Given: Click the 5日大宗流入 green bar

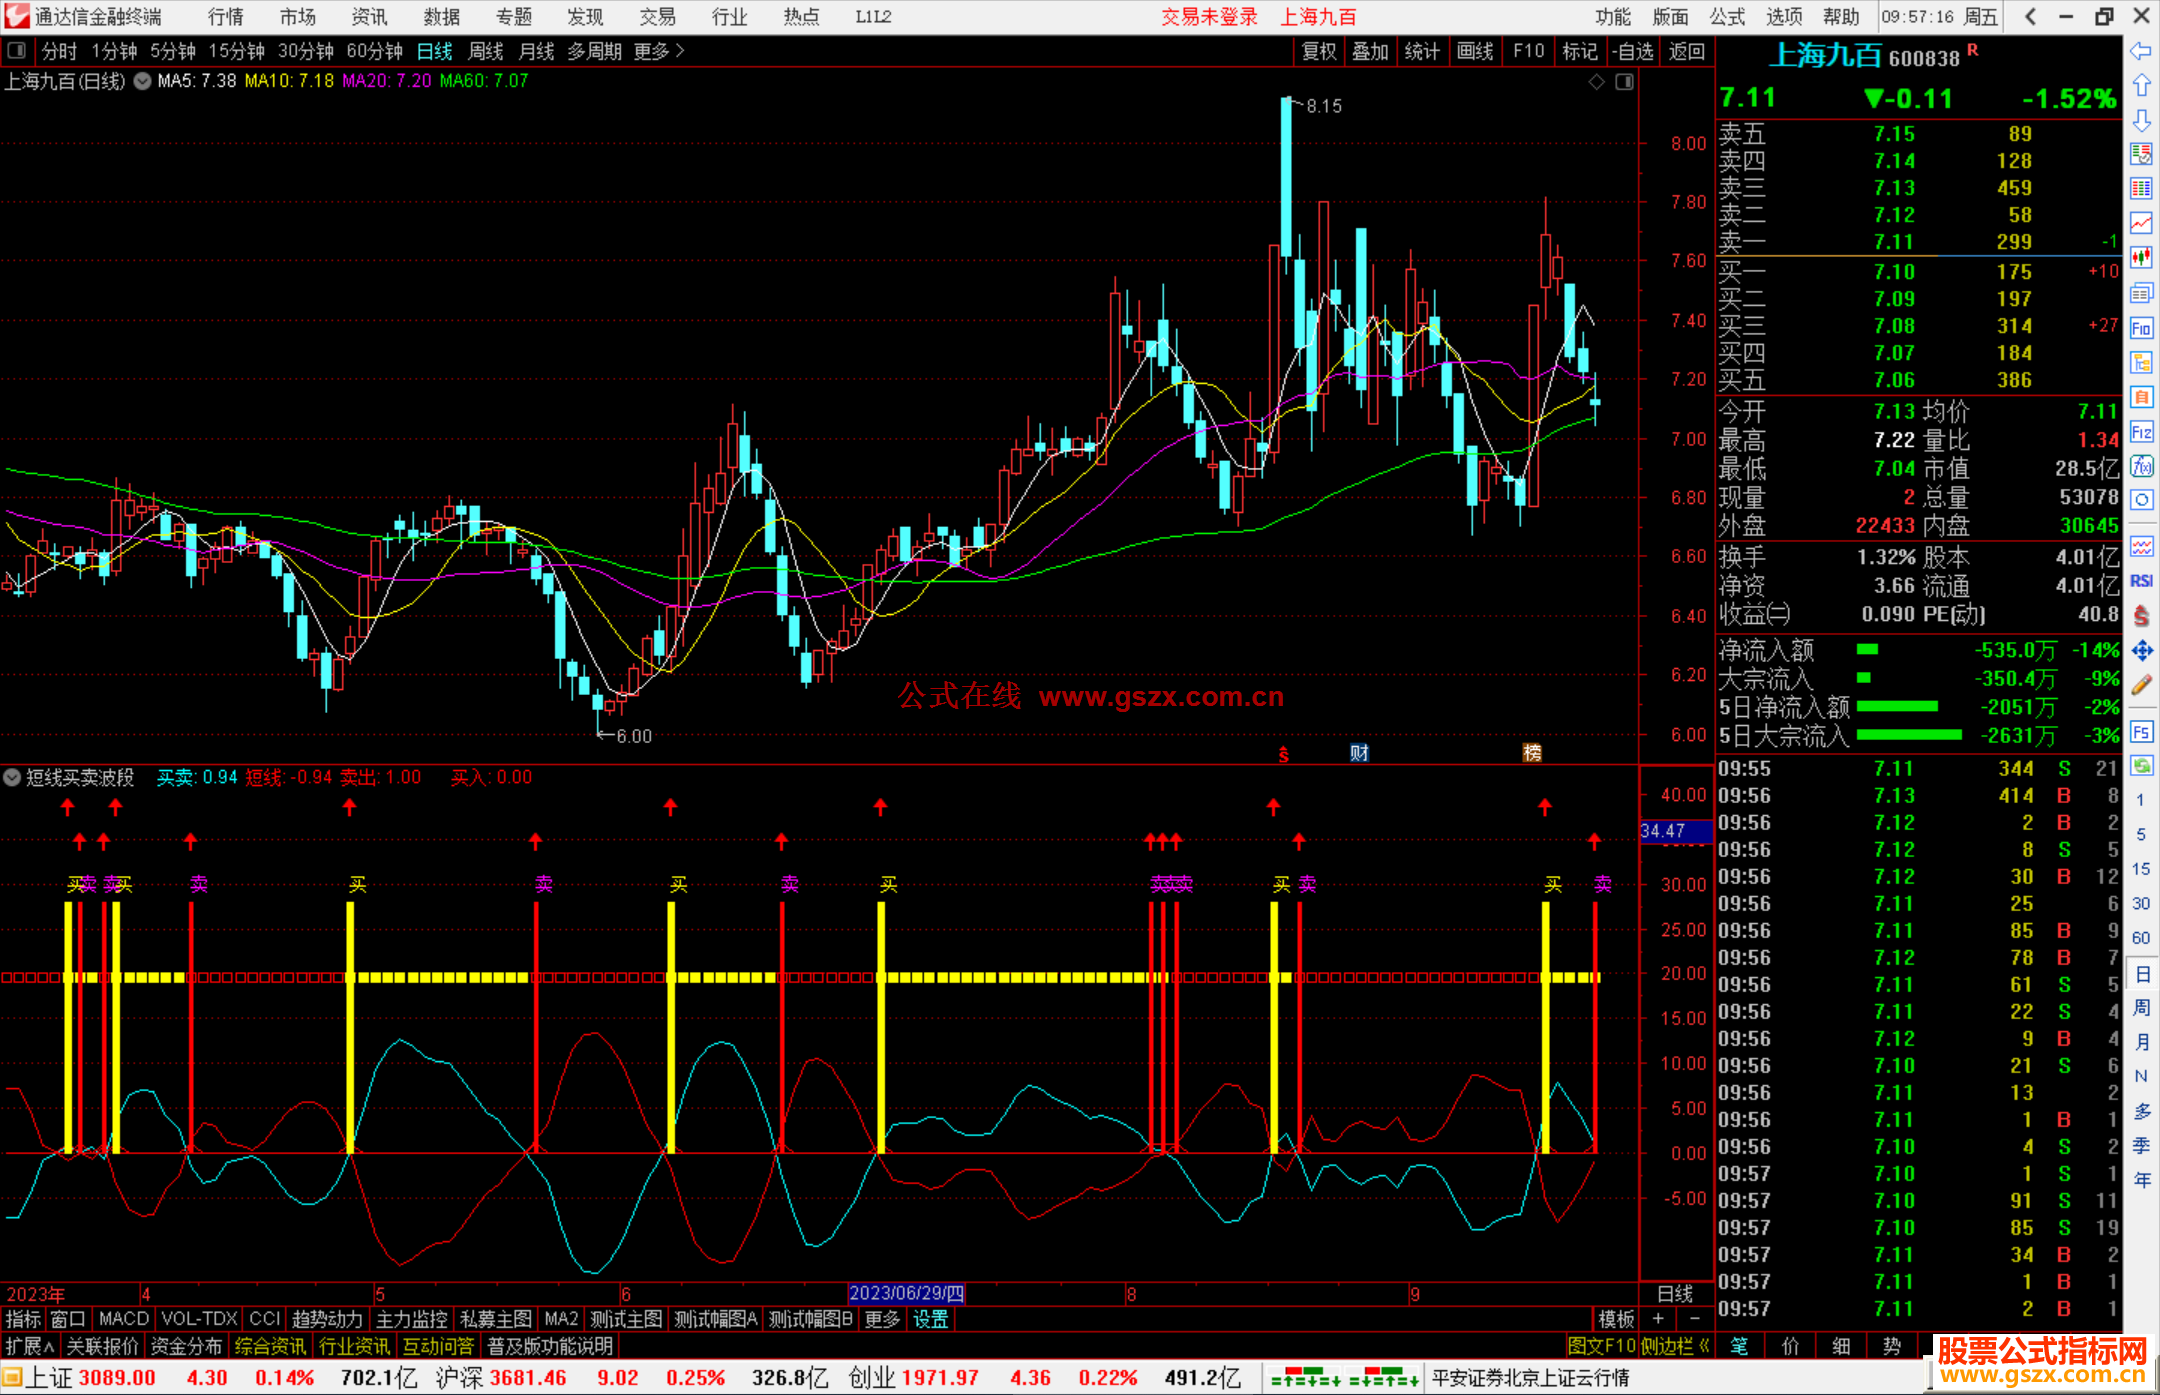Looking at the screenshot, I should click(x=1909, y=735).
